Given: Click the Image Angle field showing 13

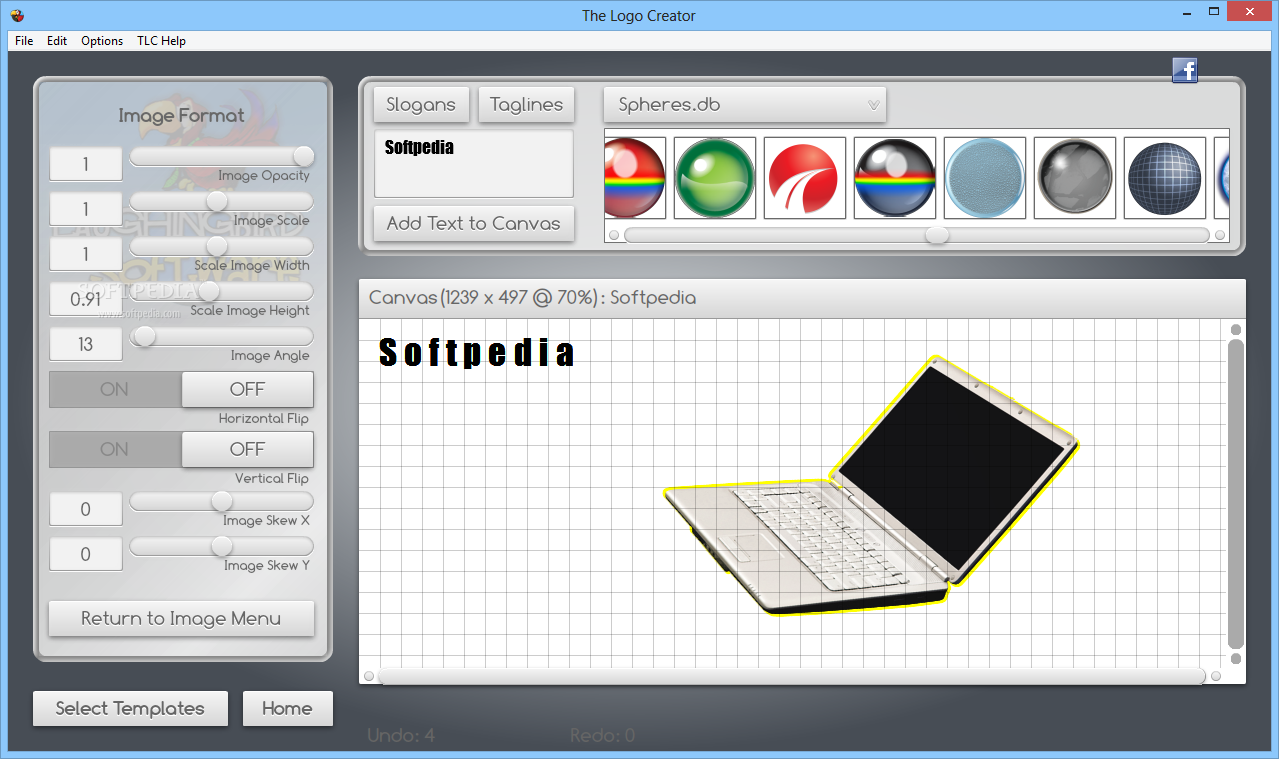Looking at the screenshot, I should [86, 344].
